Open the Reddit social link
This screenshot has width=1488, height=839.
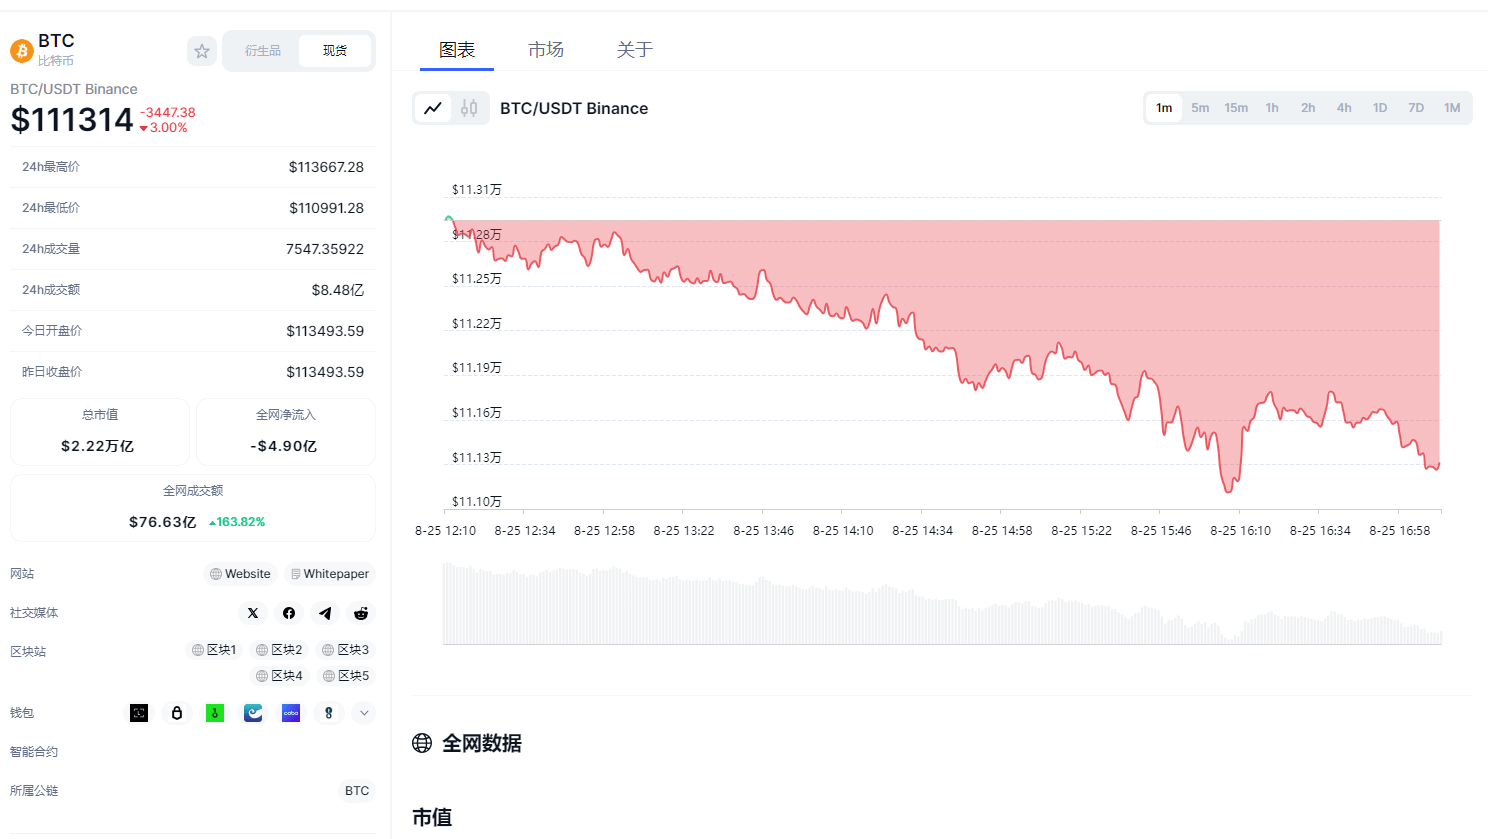coord(361,613)
